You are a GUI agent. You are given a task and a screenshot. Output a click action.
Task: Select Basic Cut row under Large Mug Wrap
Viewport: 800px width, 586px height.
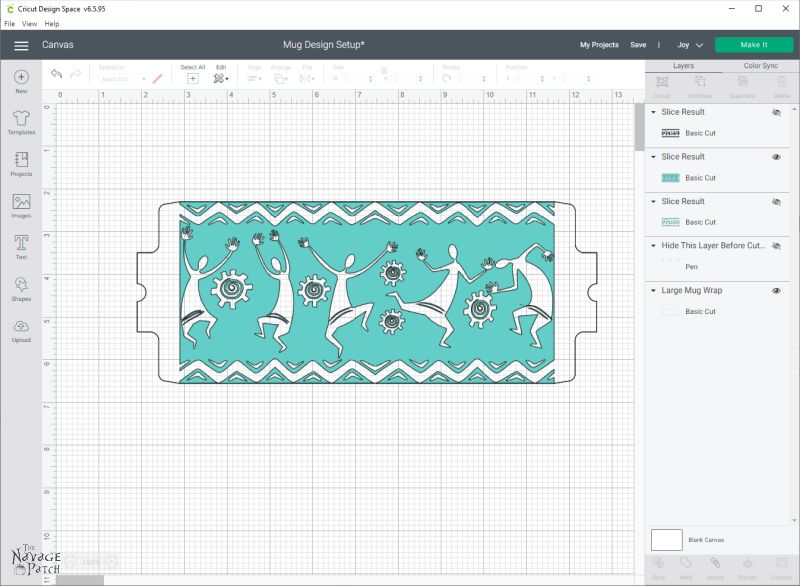[x=717, y=312]
